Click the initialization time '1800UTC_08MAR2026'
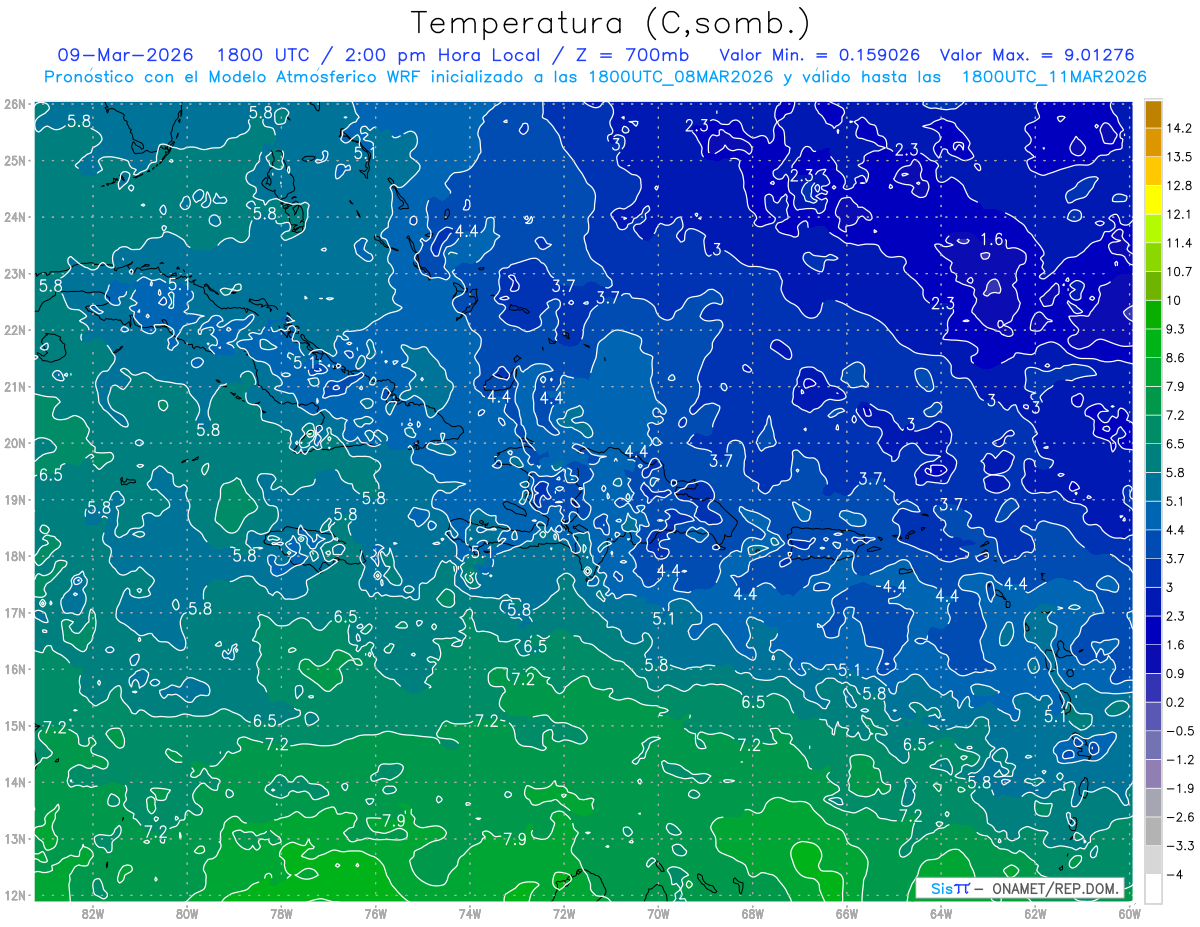The height and width of the screenshot is (927, 1200). (682, 77)
